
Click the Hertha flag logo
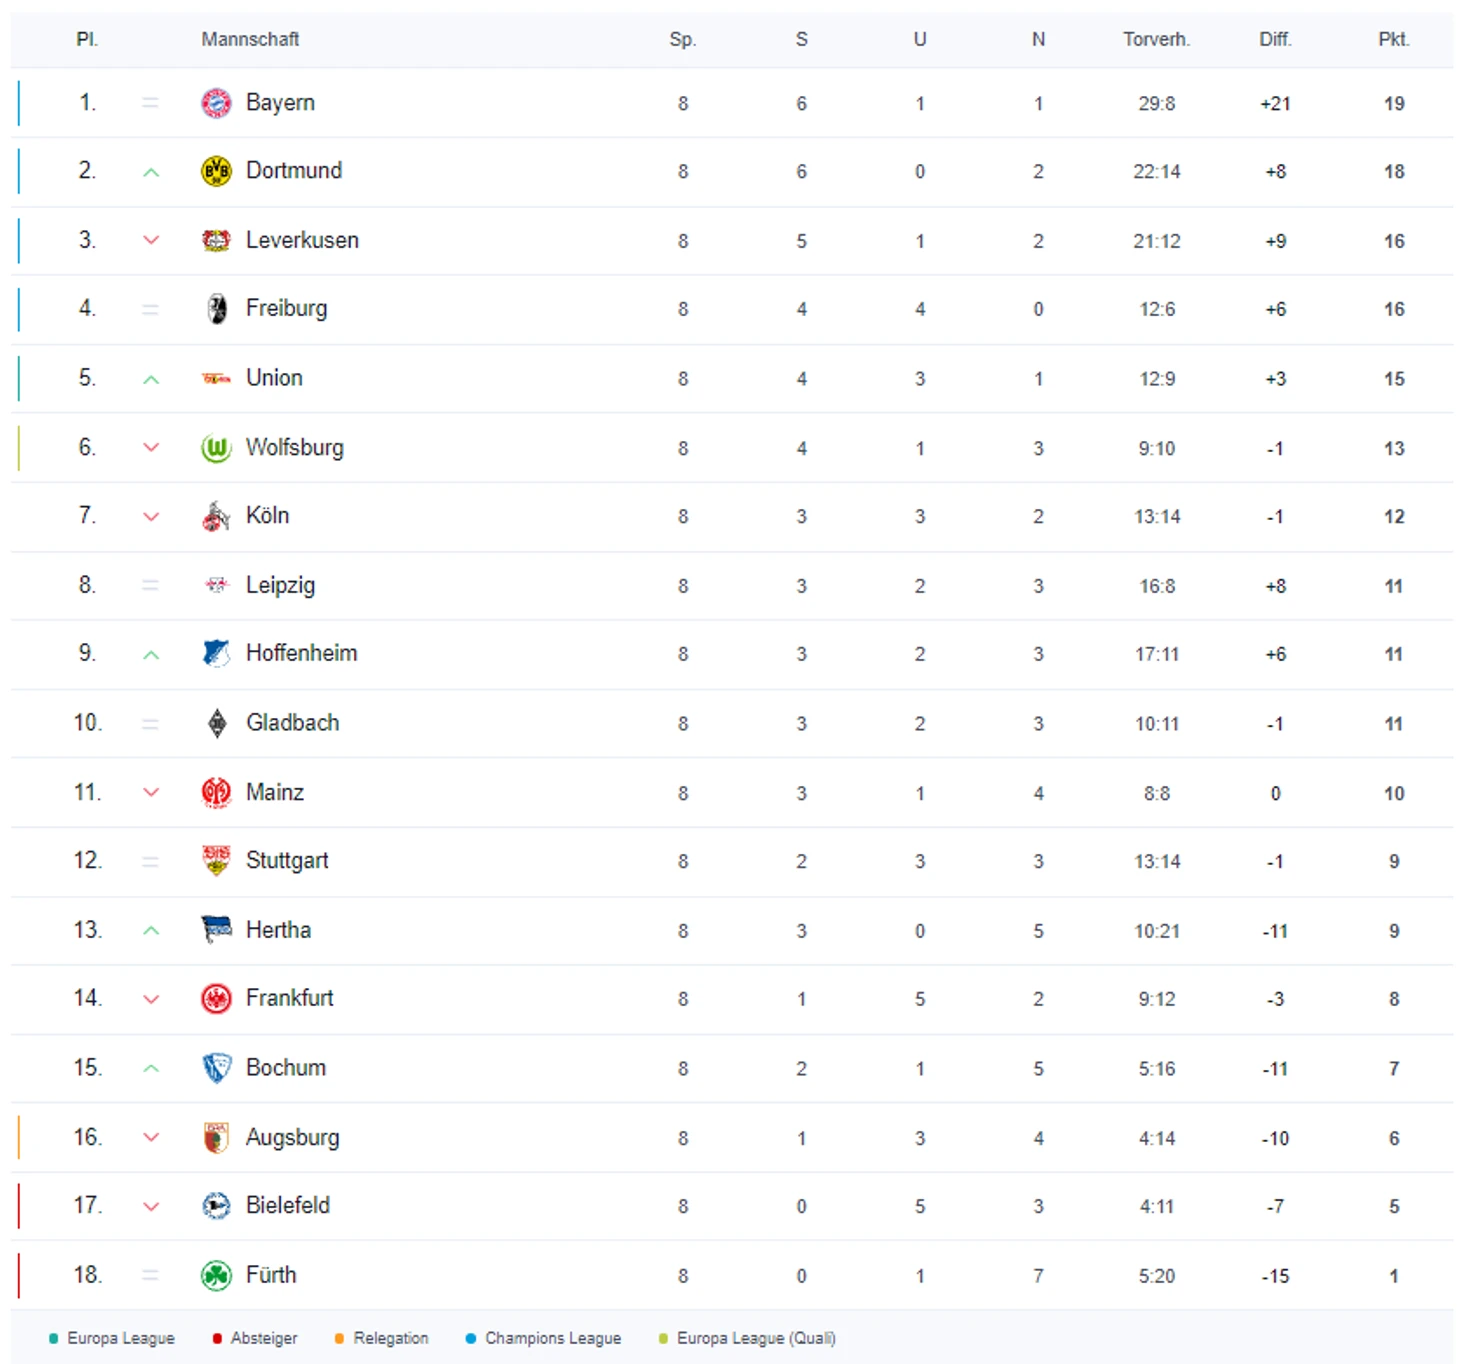point(216,930)
